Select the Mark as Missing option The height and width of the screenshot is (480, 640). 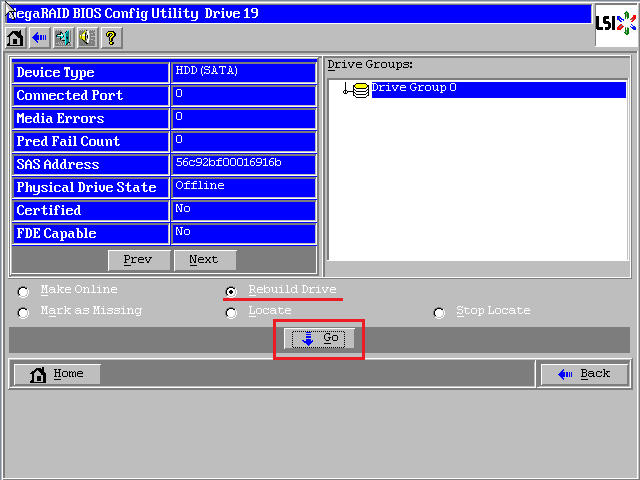[x=24, y=312]
